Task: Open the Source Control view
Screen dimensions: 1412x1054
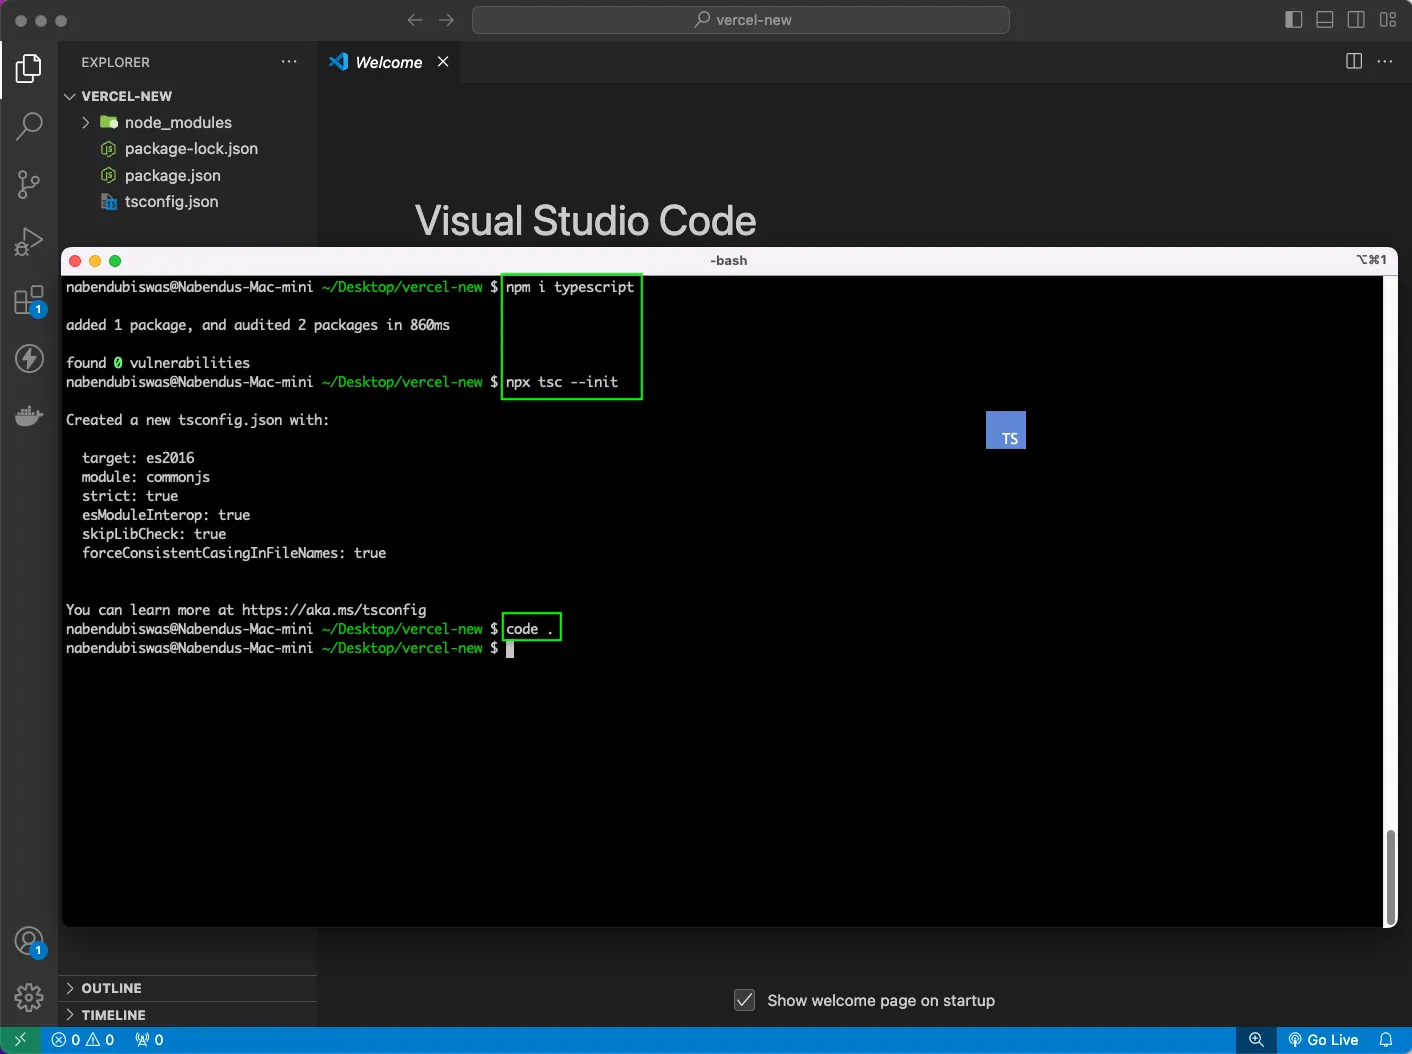Action: [x=29, y=184]
